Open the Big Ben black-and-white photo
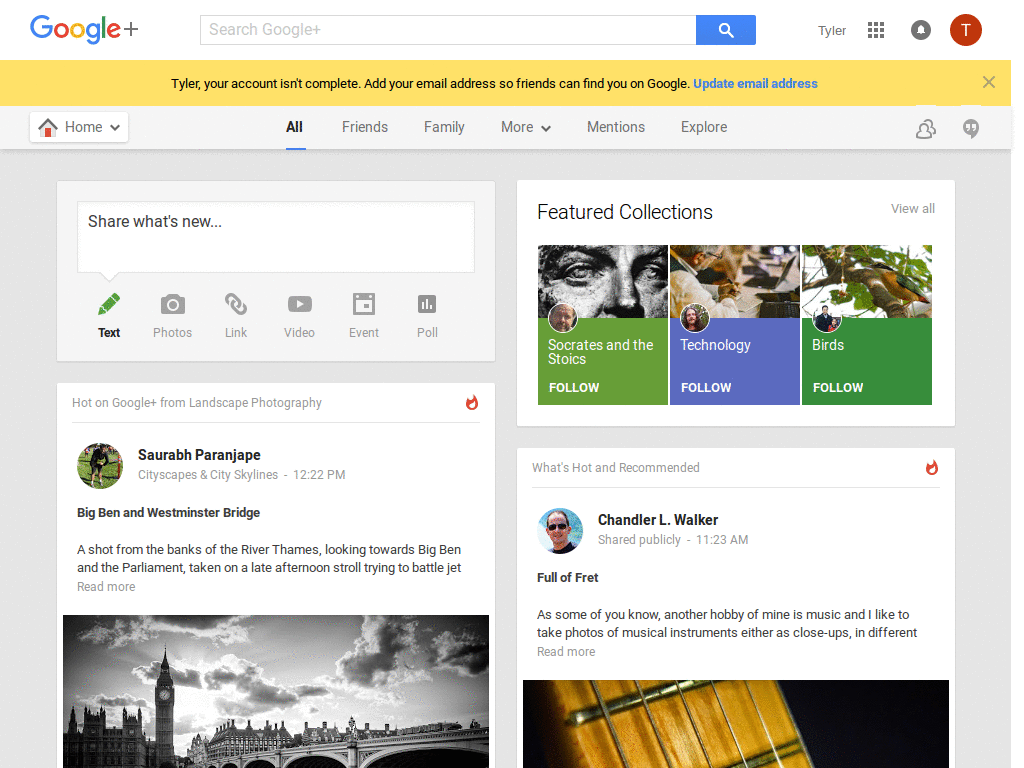The image size is (1024, 768). pos(276,692)
